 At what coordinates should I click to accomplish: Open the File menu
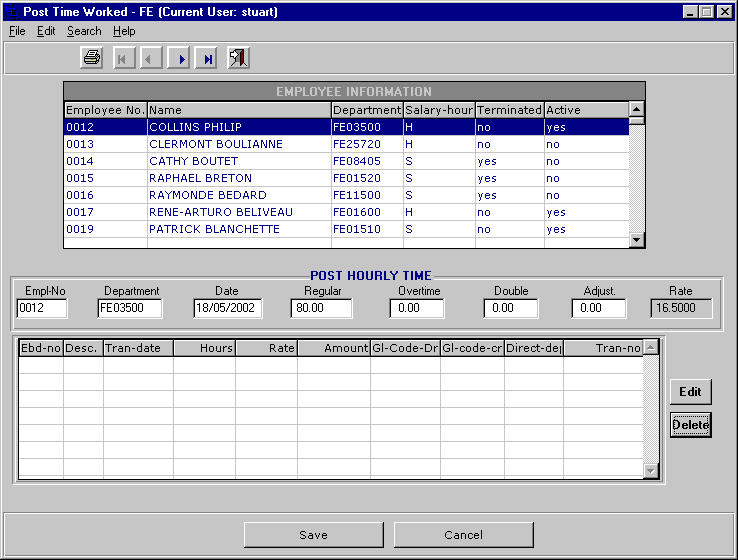17,31
